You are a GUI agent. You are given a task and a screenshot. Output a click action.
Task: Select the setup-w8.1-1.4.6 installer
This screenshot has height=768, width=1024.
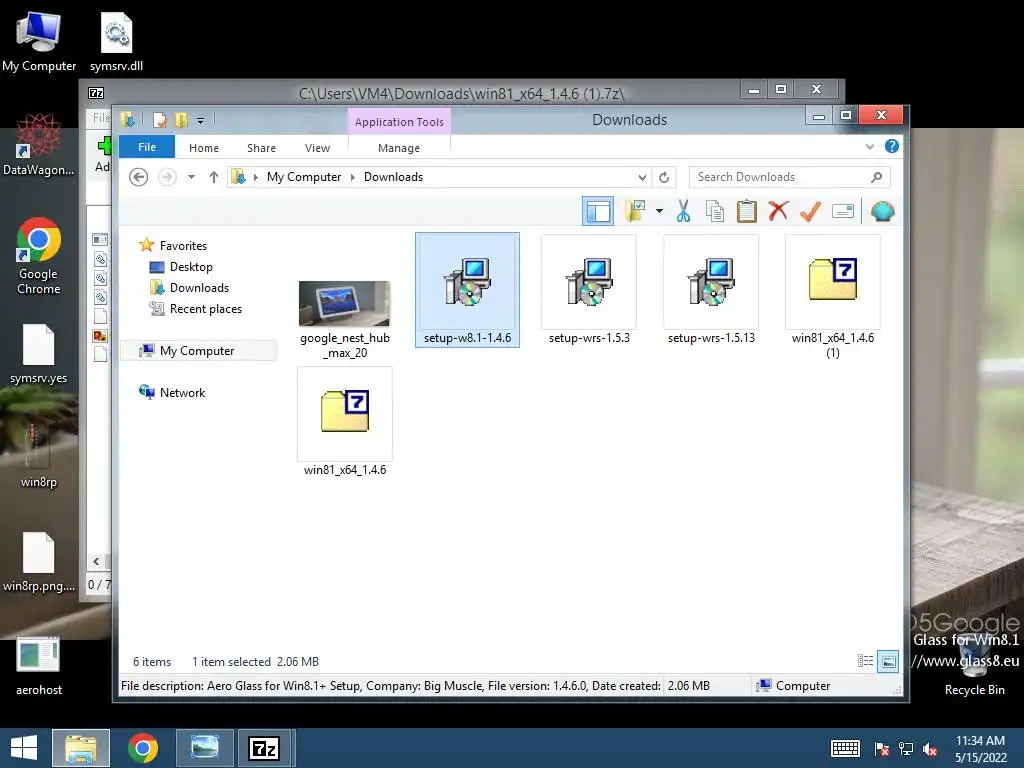[x=467, y=290]
